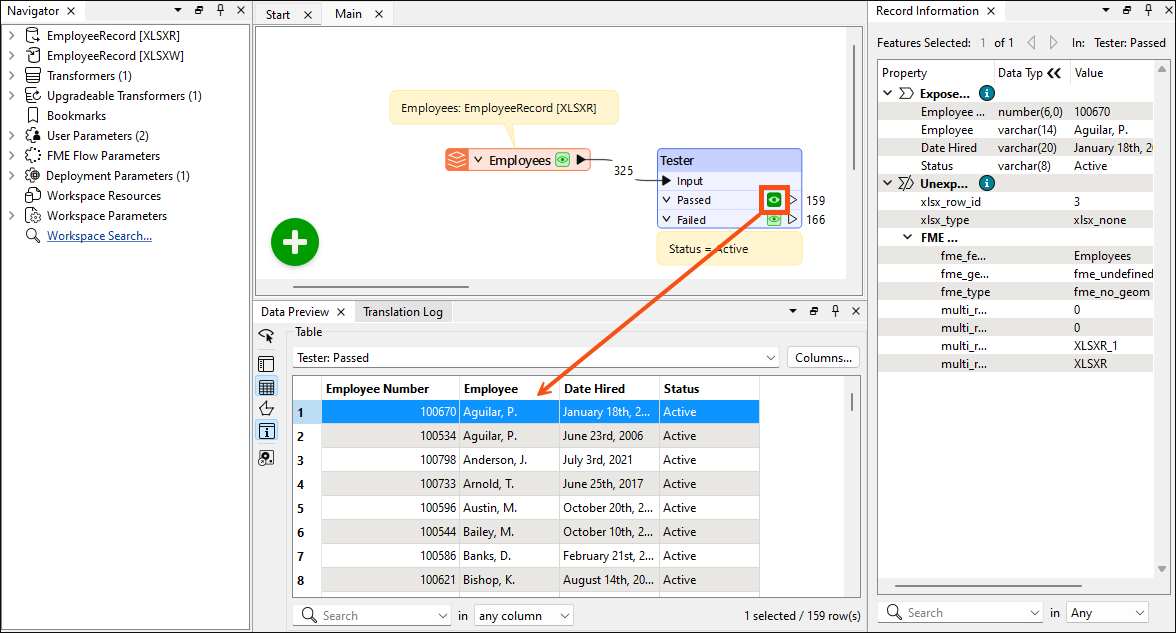Switch to the Start tab

(x=277, y=14)
